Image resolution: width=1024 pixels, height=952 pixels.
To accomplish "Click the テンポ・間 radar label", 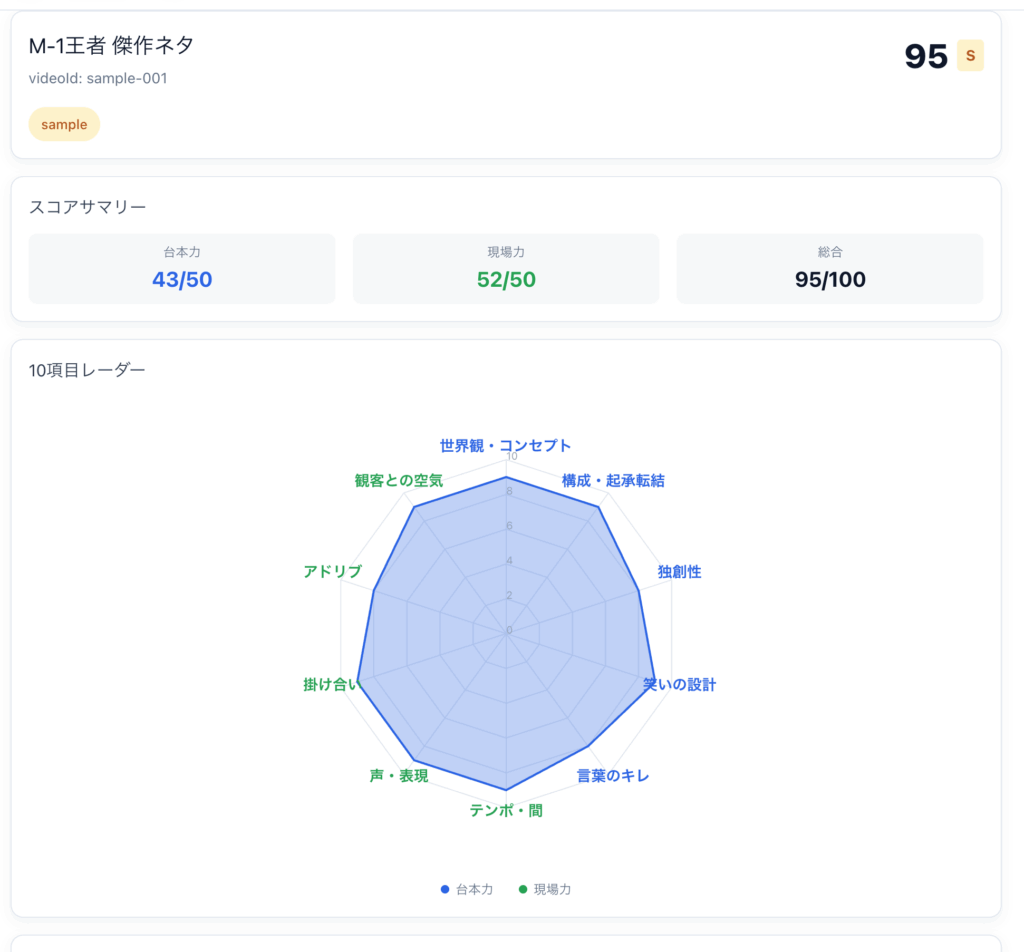I will (x=506, y=810).
